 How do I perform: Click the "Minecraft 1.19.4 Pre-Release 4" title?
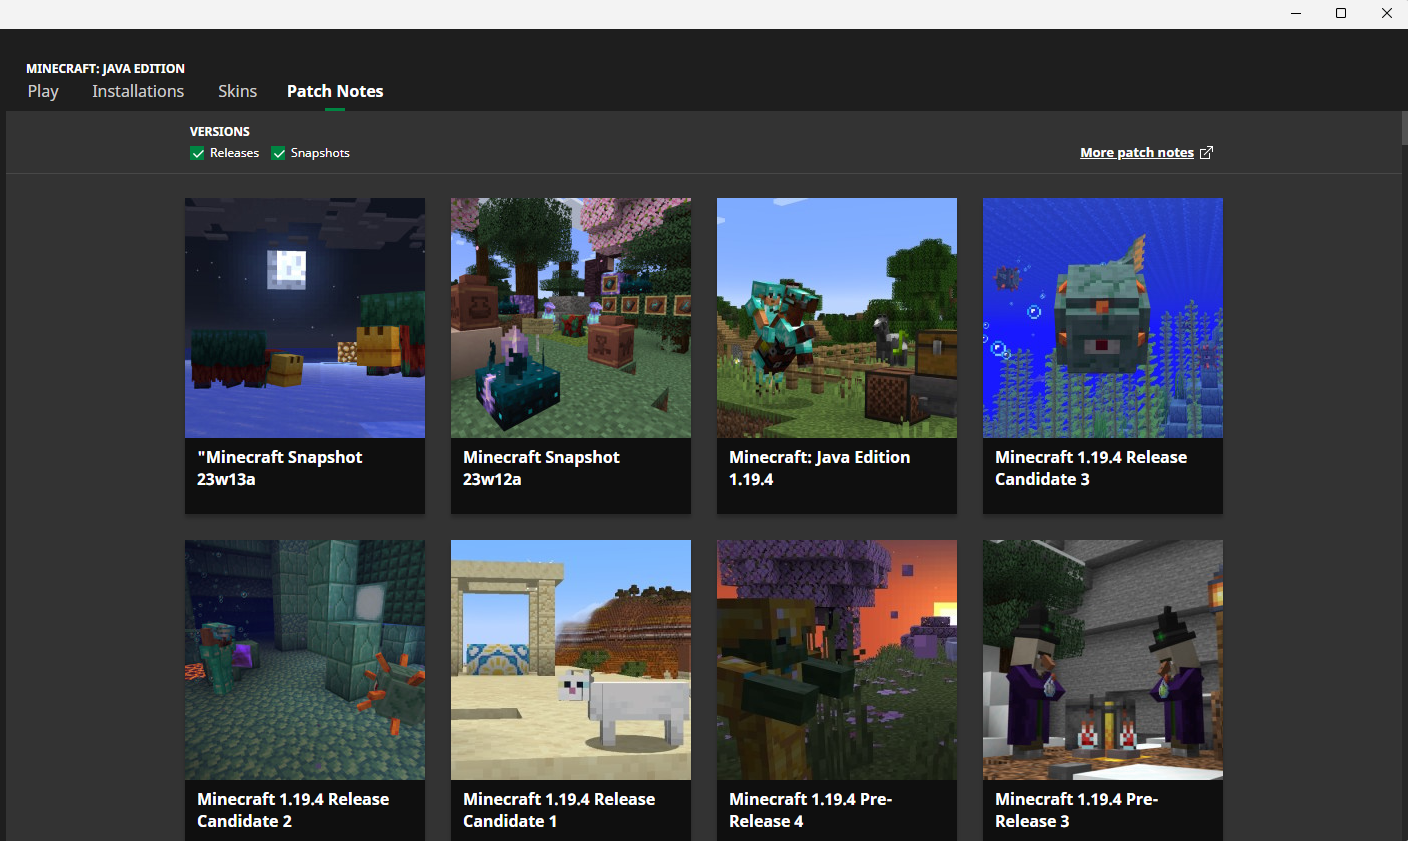tap(811, 810)
